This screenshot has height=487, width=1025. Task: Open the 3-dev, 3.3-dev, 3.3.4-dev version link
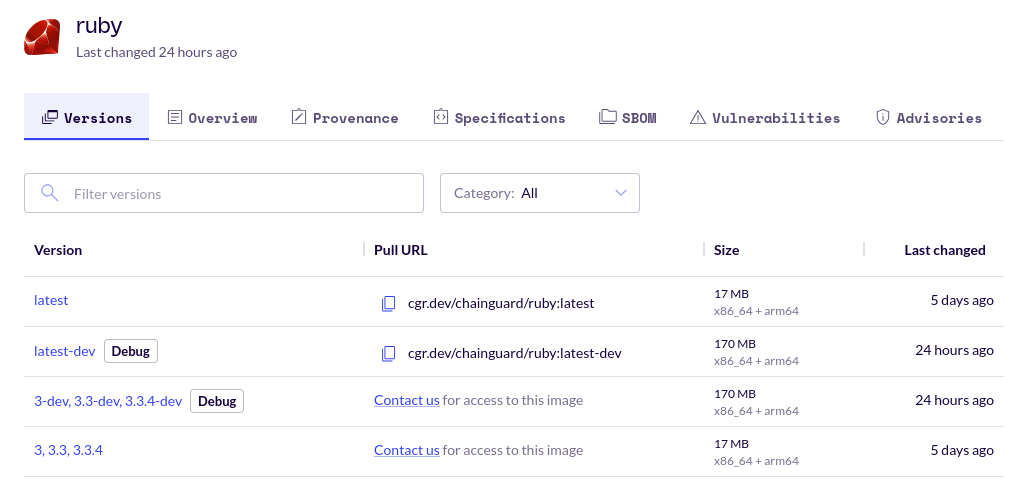click(108, 401)
